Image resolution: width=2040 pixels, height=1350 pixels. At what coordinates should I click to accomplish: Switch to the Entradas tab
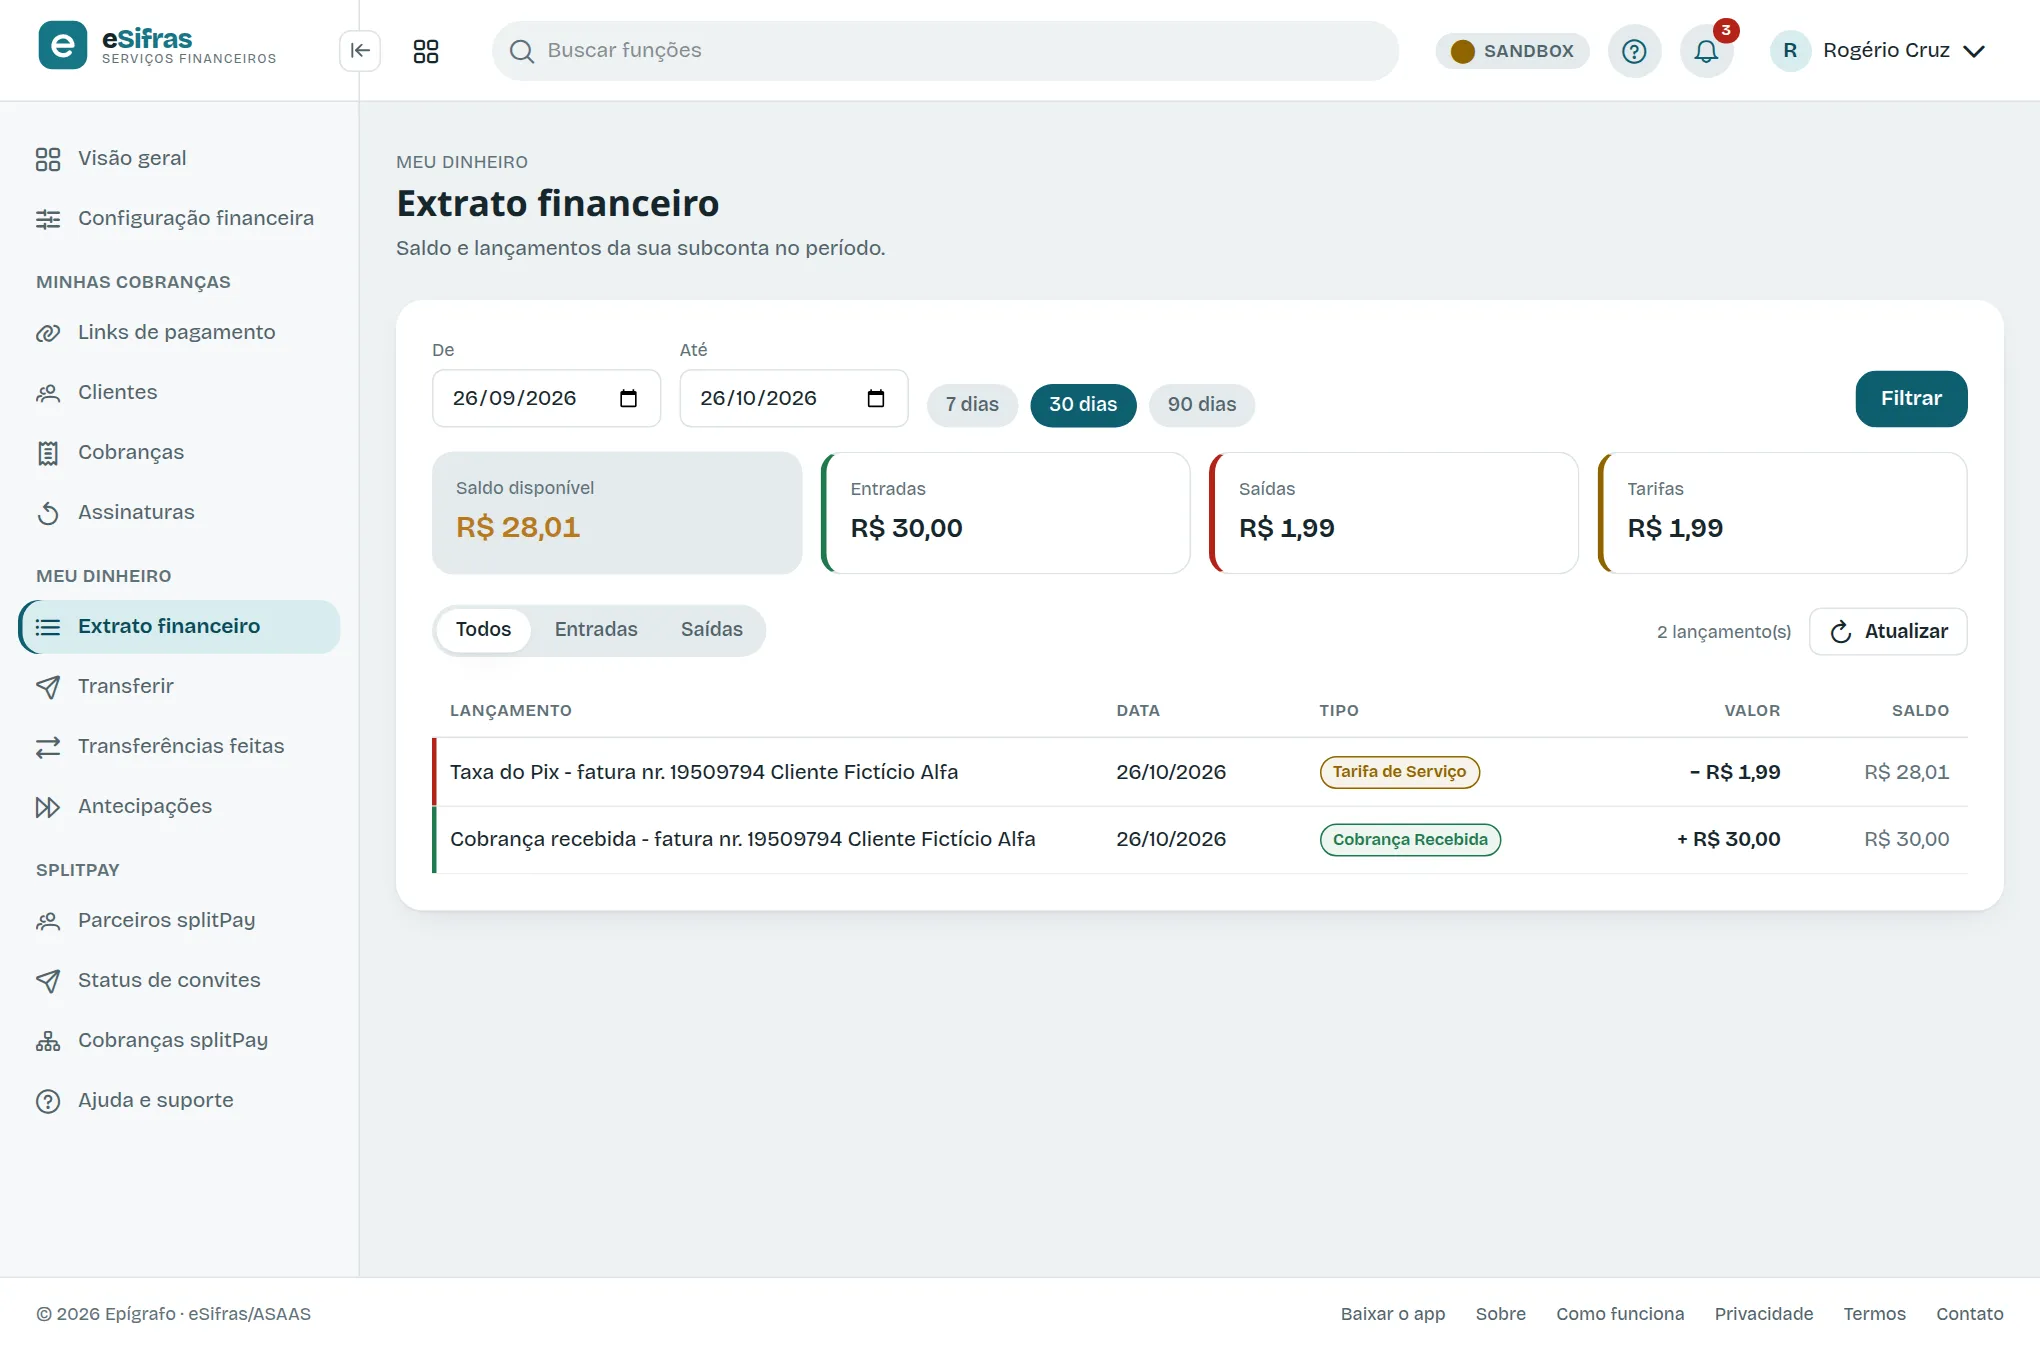point(596,630)
